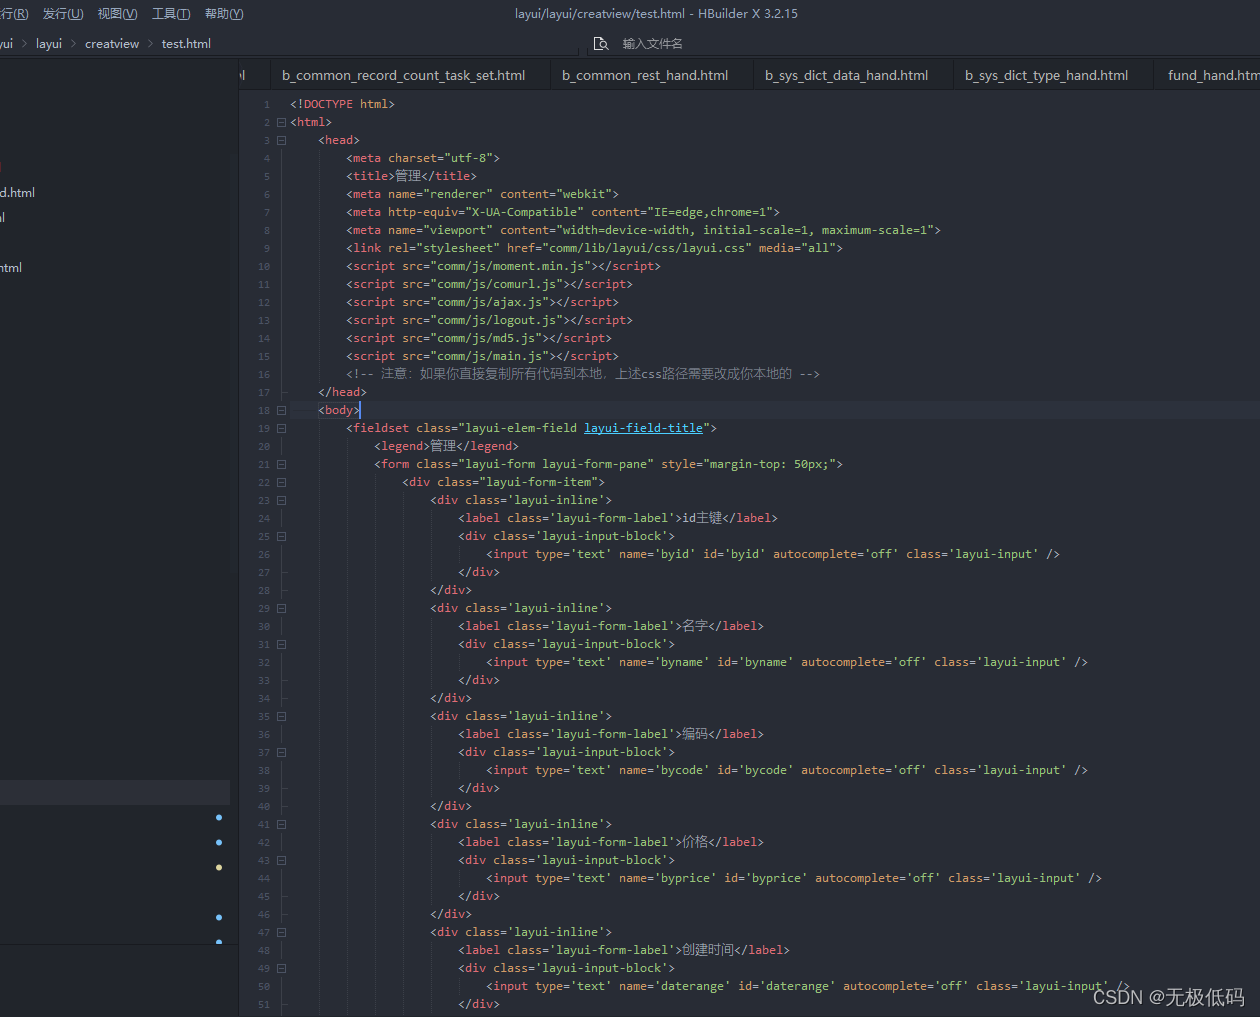The image size is (1260, 1017).
Task: Switch to b_common_record_count_task_set.html tab
Action: (404, 75)
